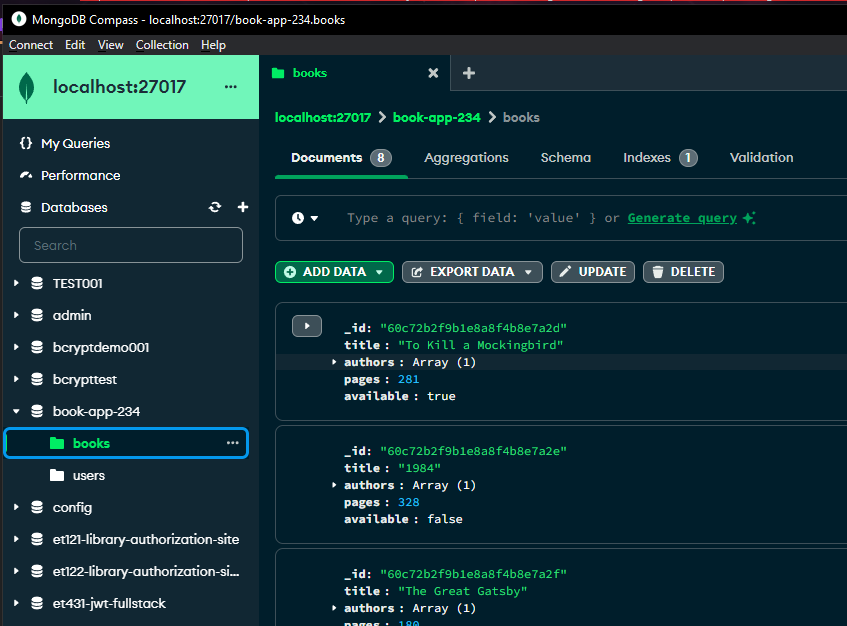Expand the bcrypttest database
Screen dimensions: 847x626
pos(16,379)
